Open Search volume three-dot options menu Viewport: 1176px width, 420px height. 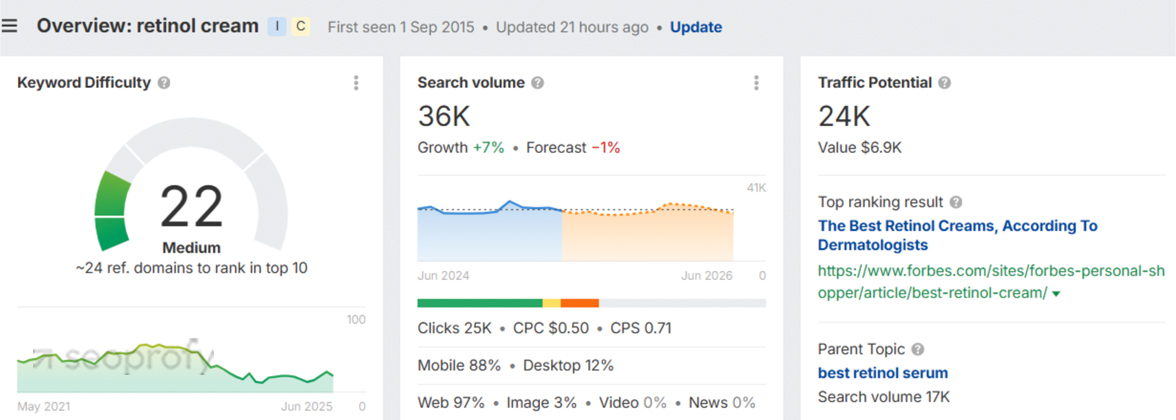(756, 82)
